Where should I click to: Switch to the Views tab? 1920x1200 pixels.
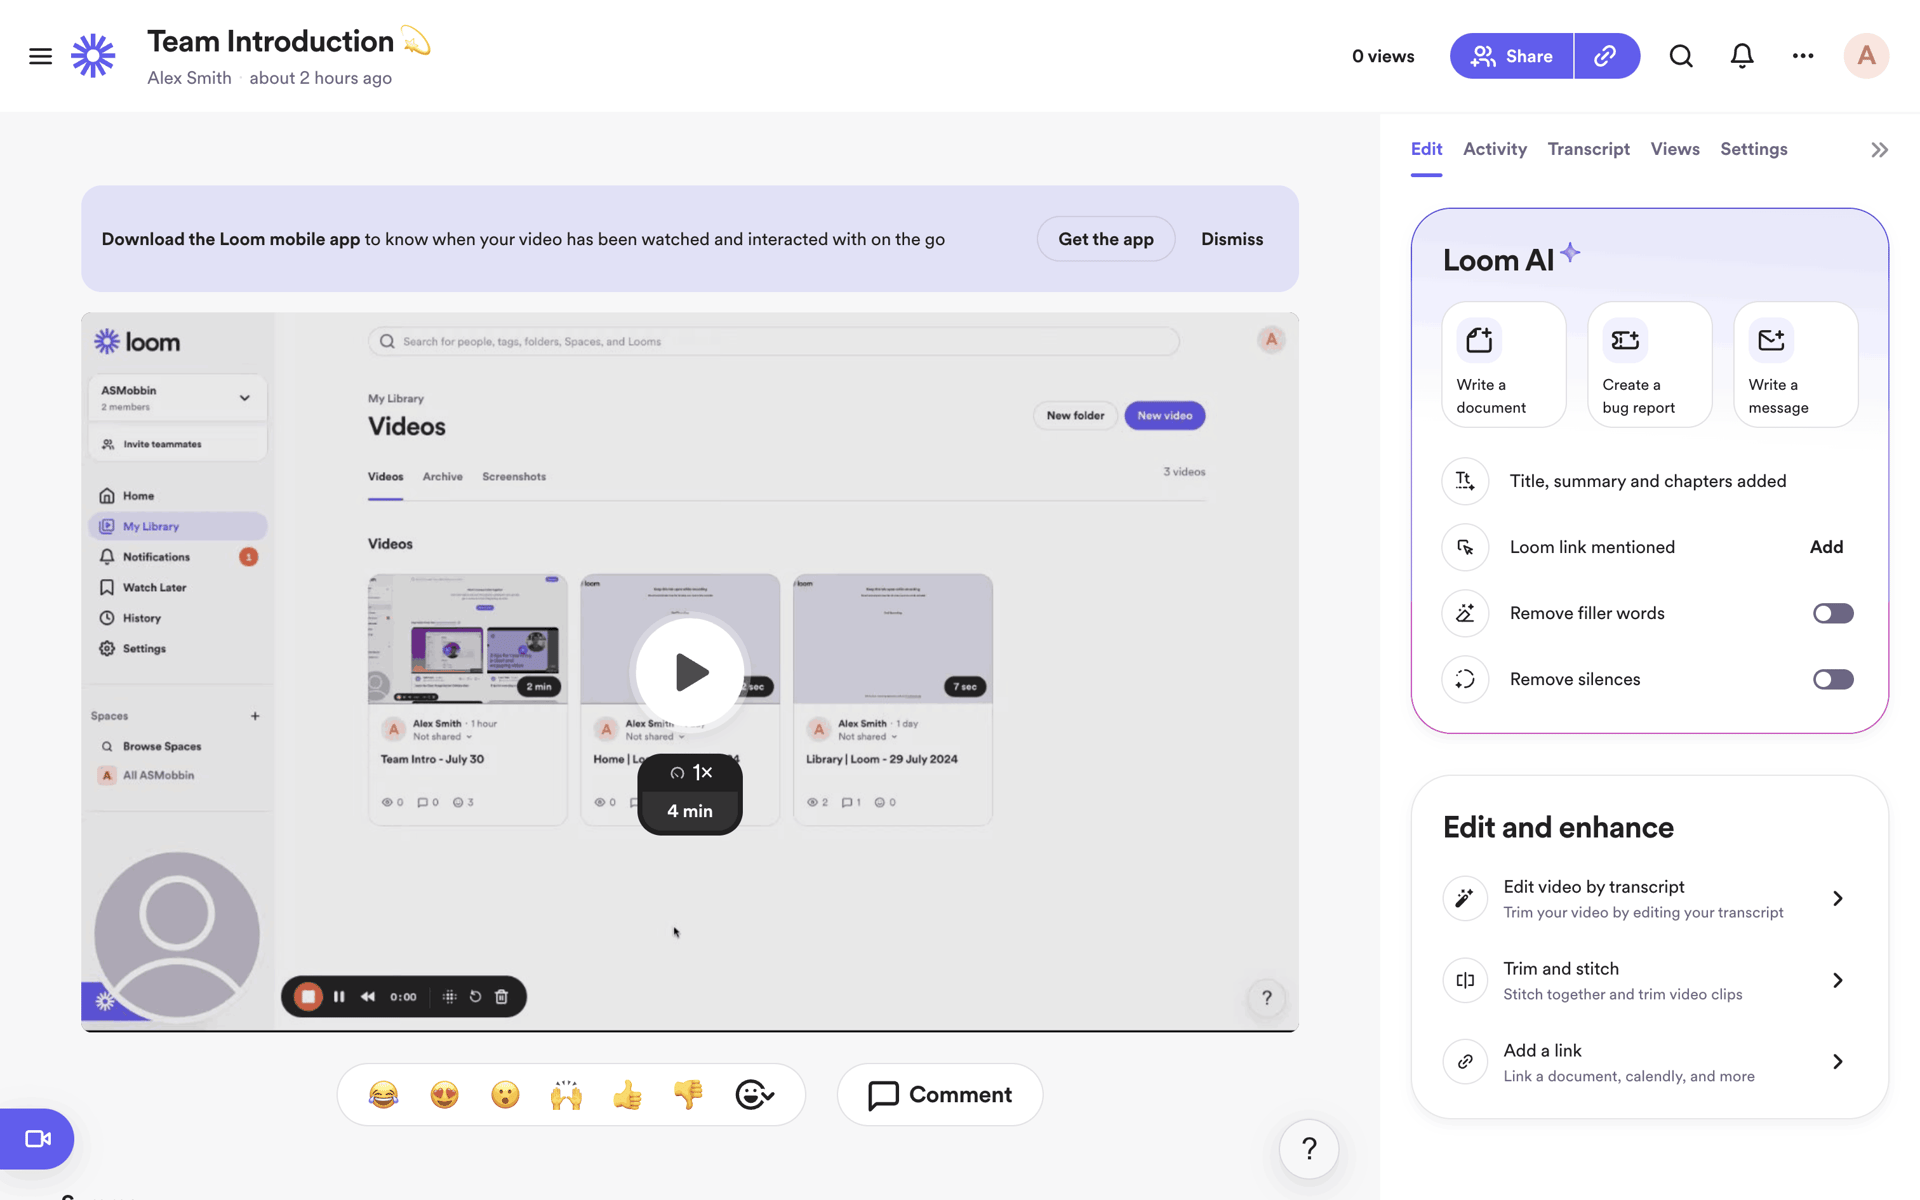click(1675, 149)
